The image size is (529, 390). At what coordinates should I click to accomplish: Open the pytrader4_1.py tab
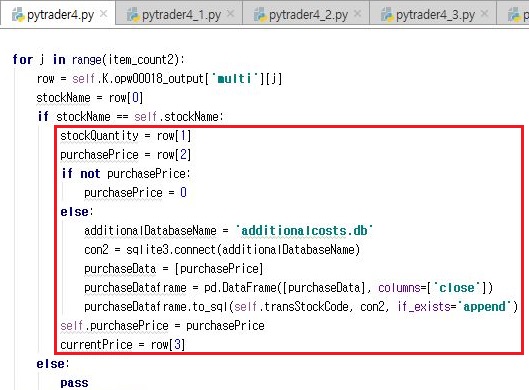[179, 14]
